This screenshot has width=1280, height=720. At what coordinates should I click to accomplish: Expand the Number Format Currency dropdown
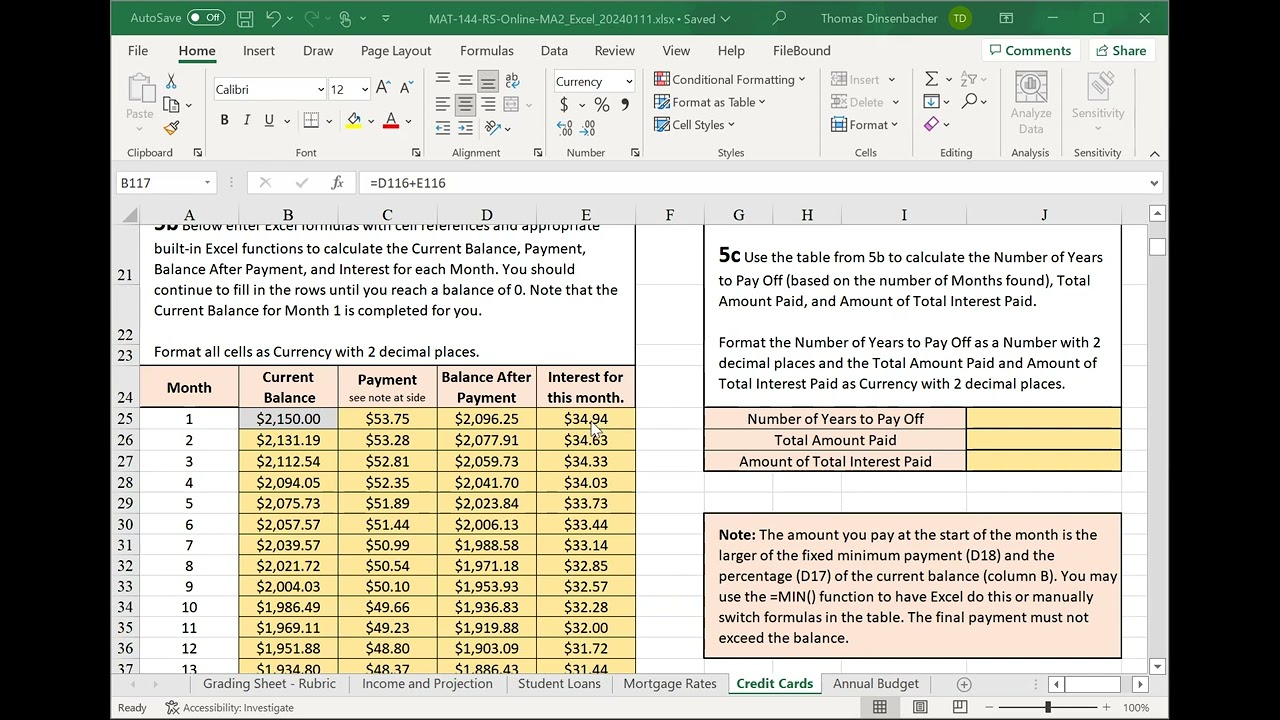point(629,82)
